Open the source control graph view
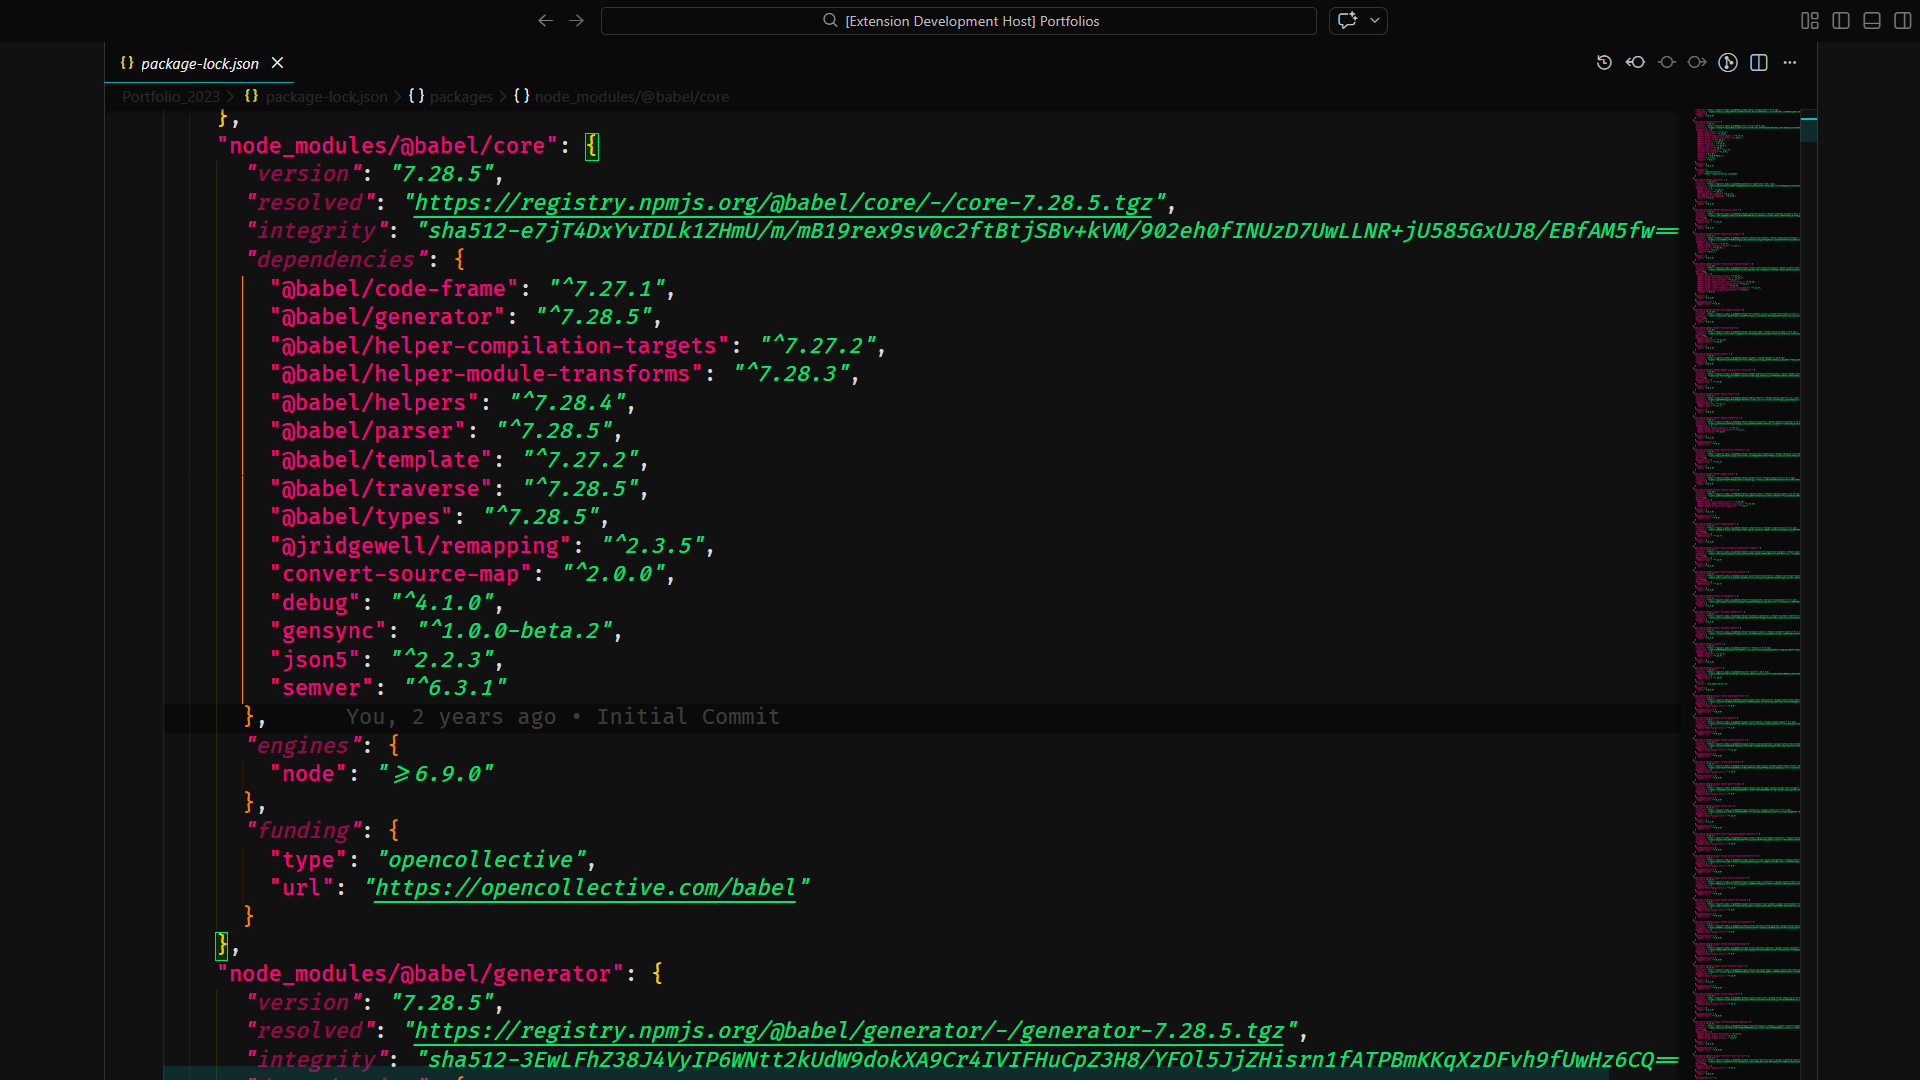Viewport: 1920px width, 1080px height. (1728, 62)
